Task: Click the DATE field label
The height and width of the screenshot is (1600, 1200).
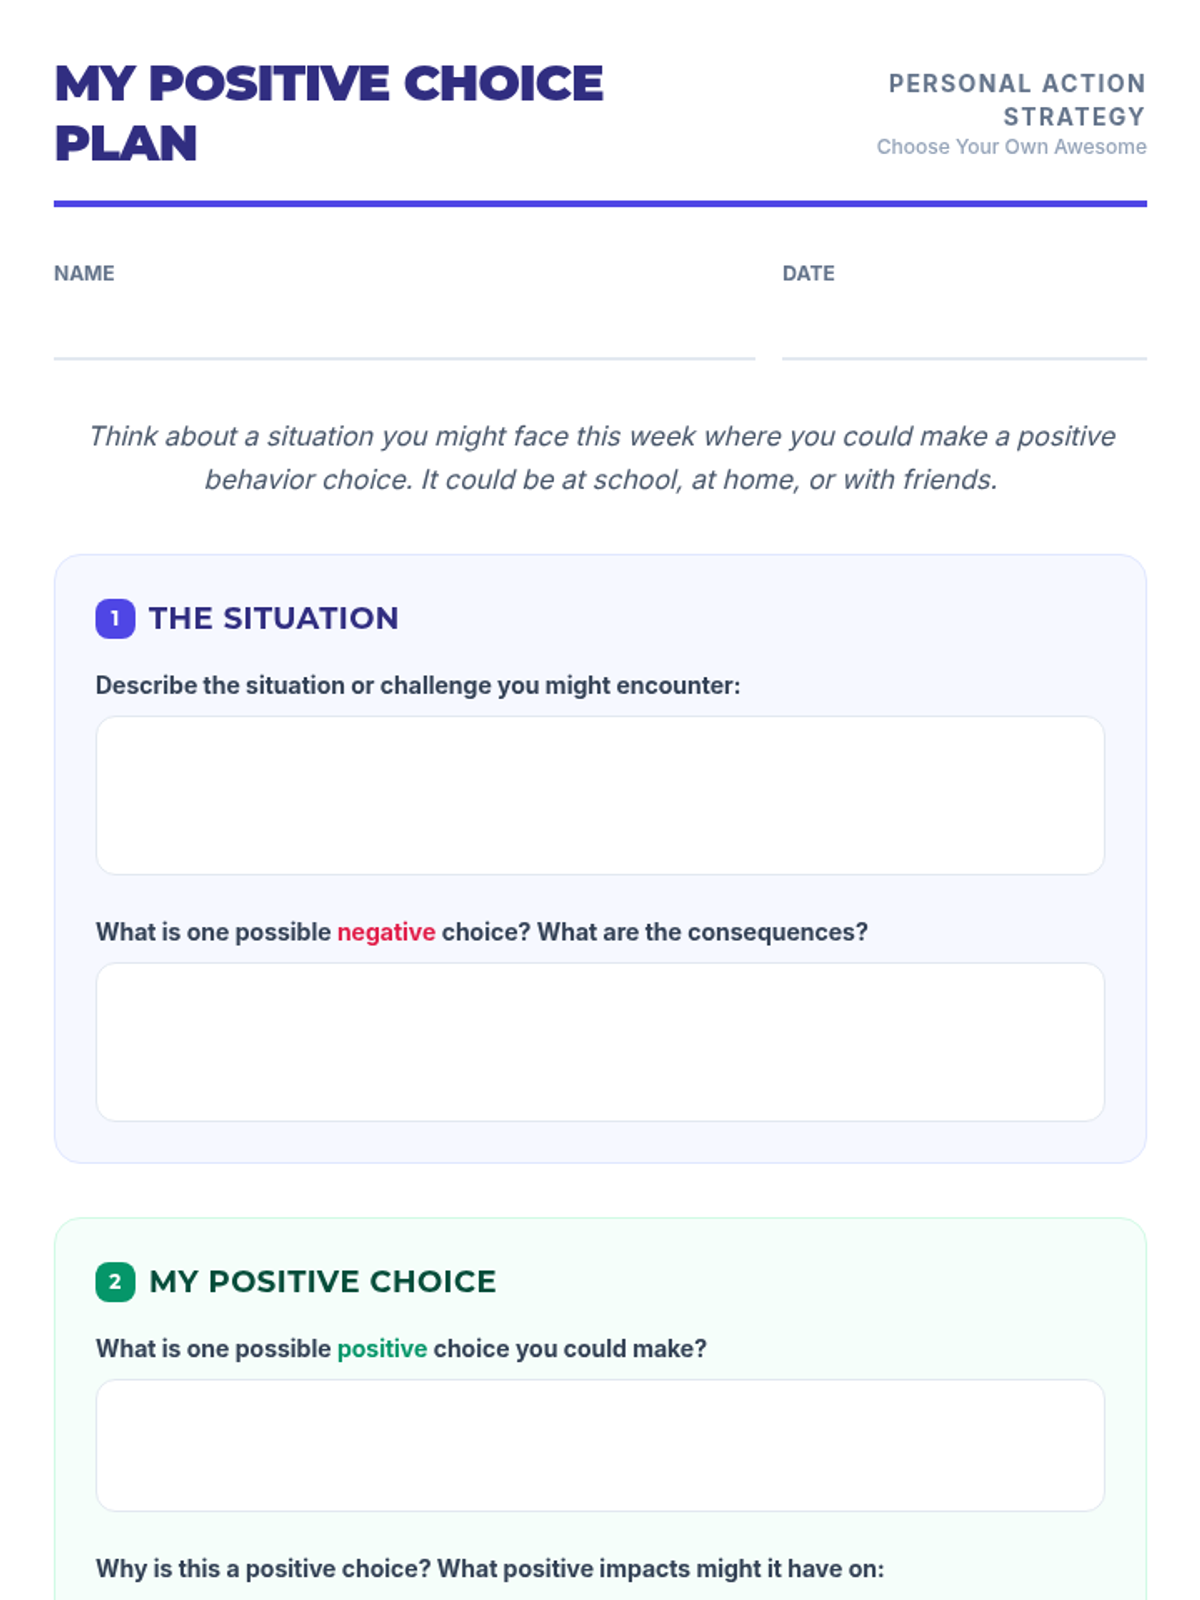Action: pos(808,274)
